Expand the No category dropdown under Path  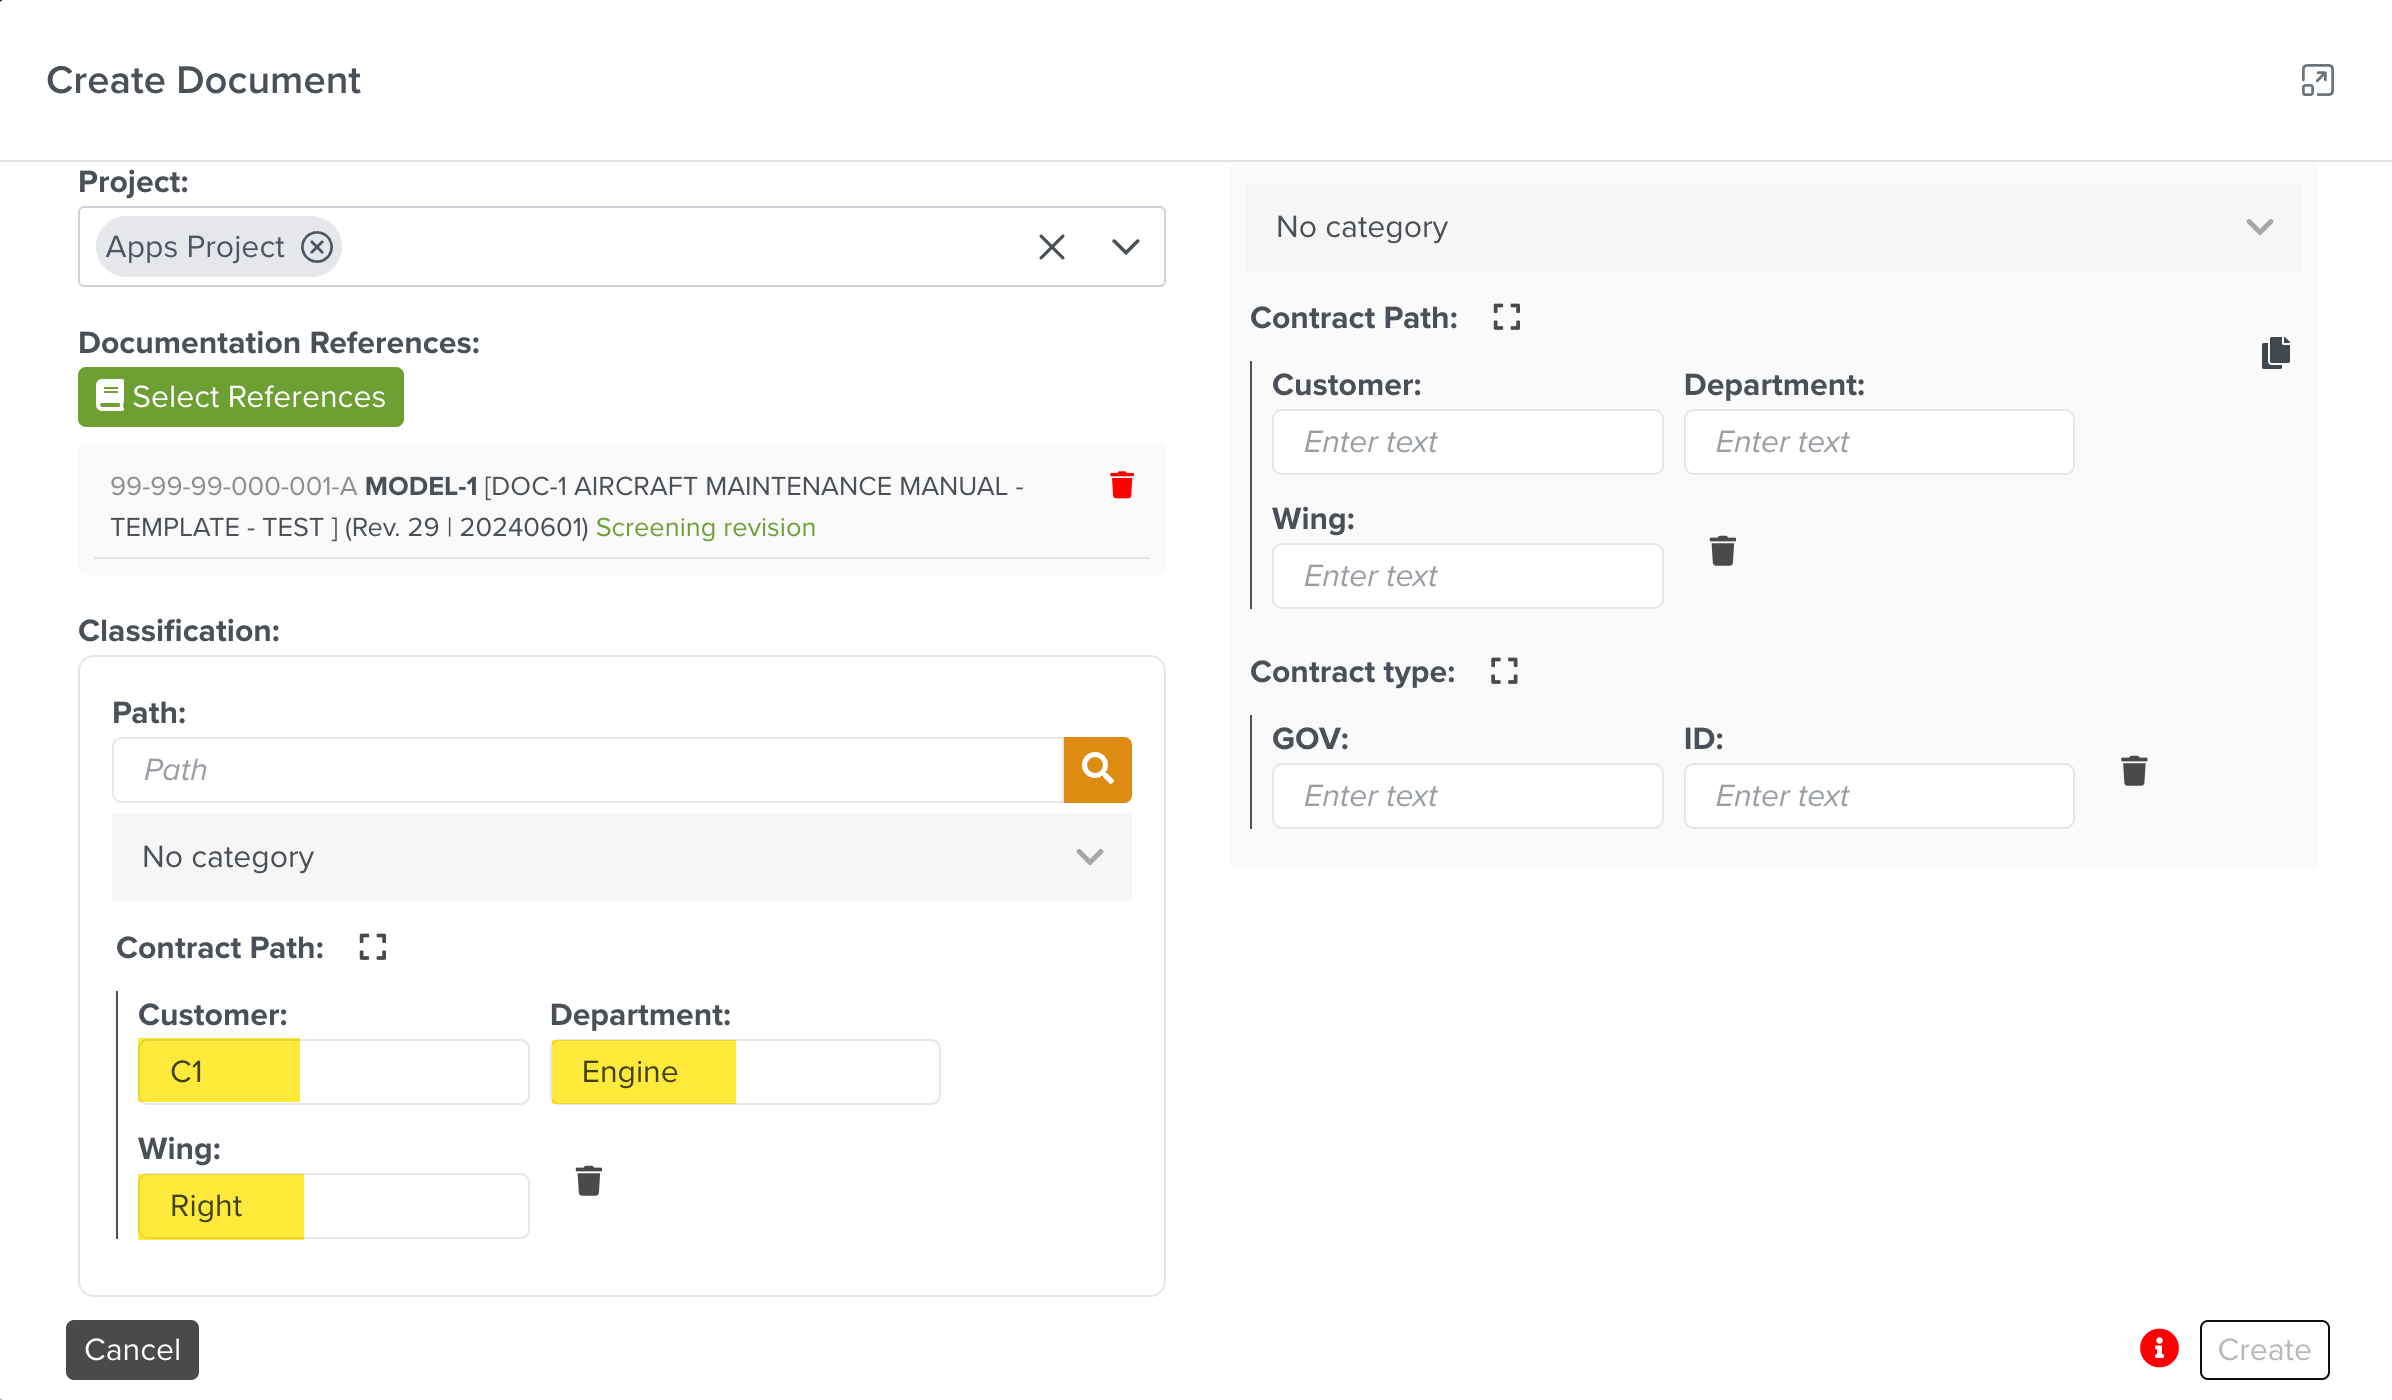point(1089,857)
